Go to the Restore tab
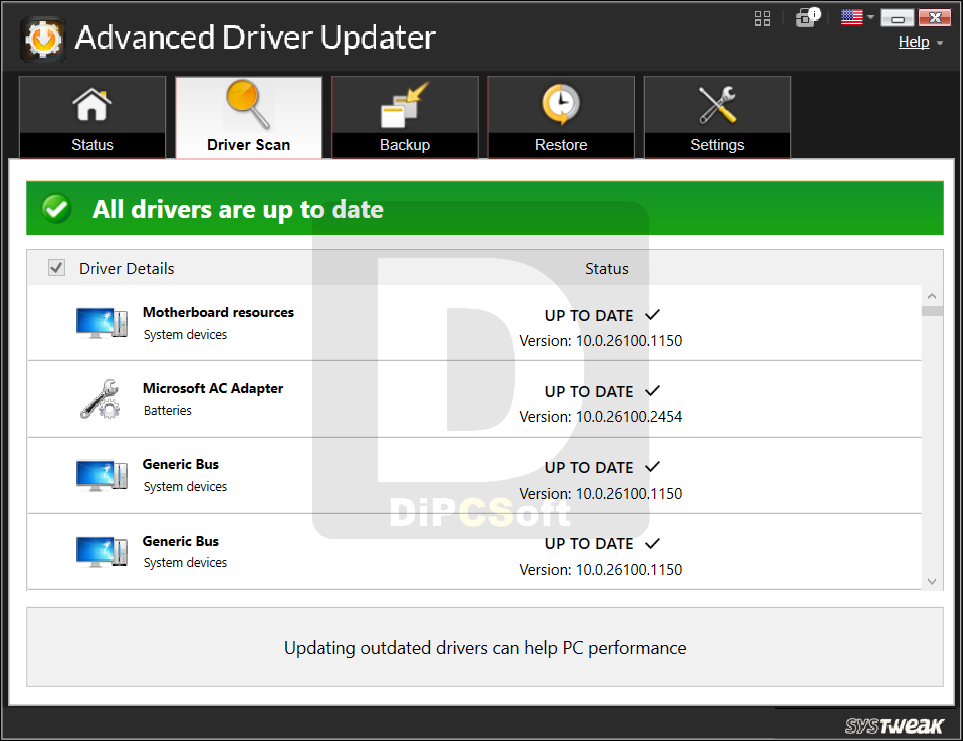 point(561,117)
